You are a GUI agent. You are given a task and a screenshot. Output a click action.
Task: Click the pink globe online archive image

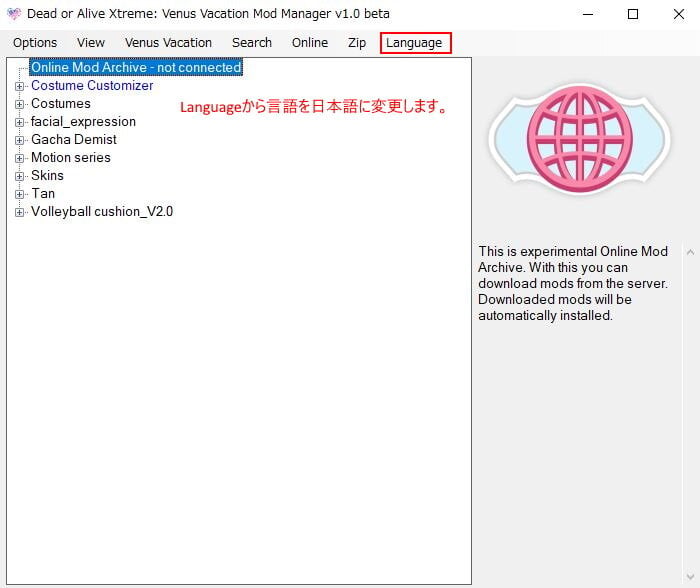[x=579, y=140]
